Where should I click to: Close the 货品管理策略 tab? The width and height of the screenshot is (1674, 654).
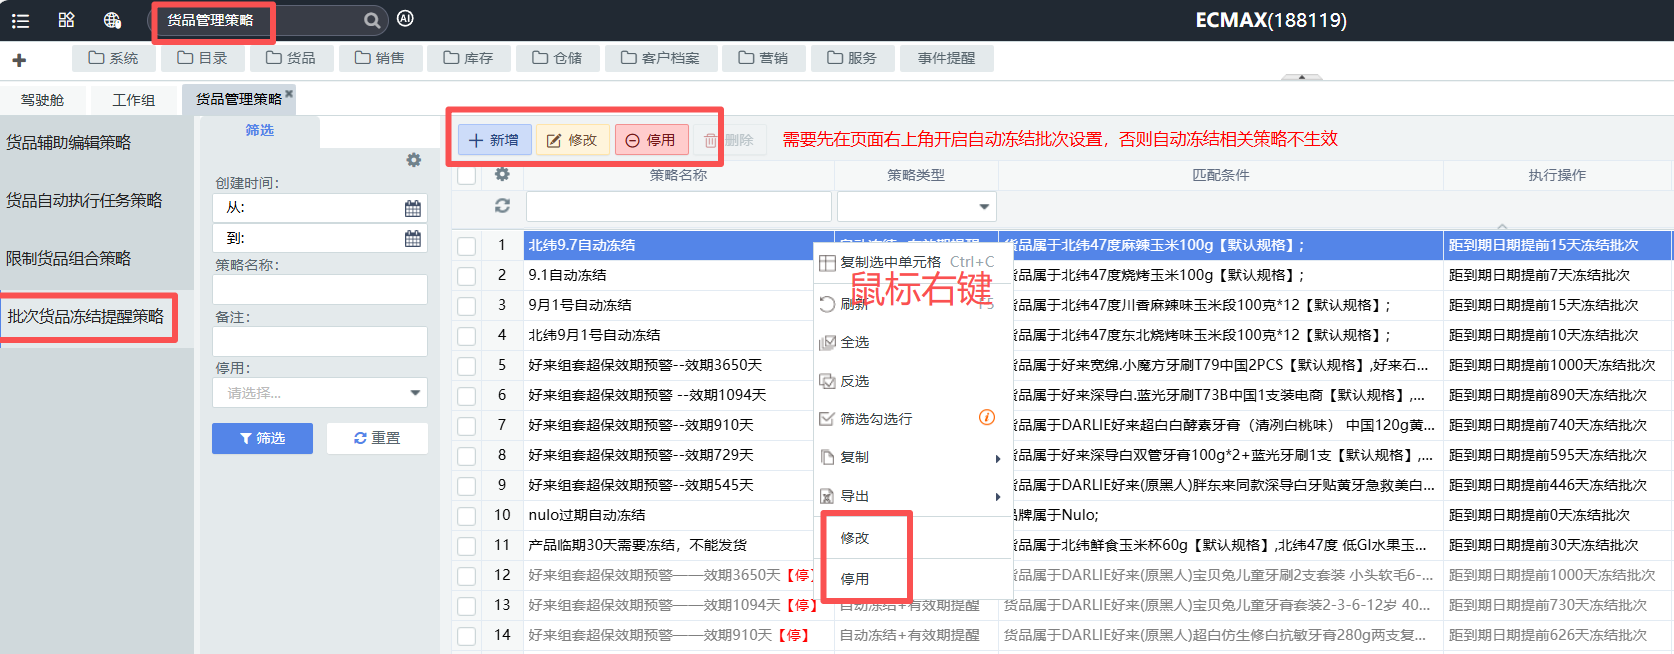coord(289,93)
